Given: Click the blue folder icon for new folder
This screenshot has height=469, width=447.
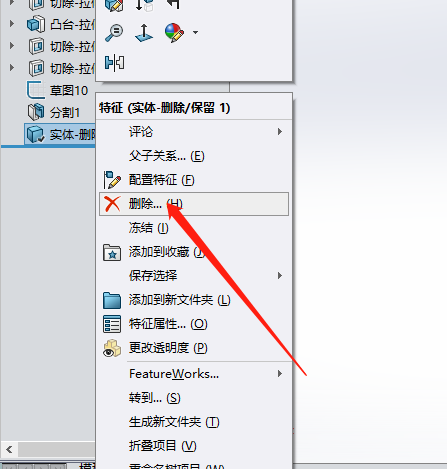Looking at the screenshot, I should [x=112, y=300].
